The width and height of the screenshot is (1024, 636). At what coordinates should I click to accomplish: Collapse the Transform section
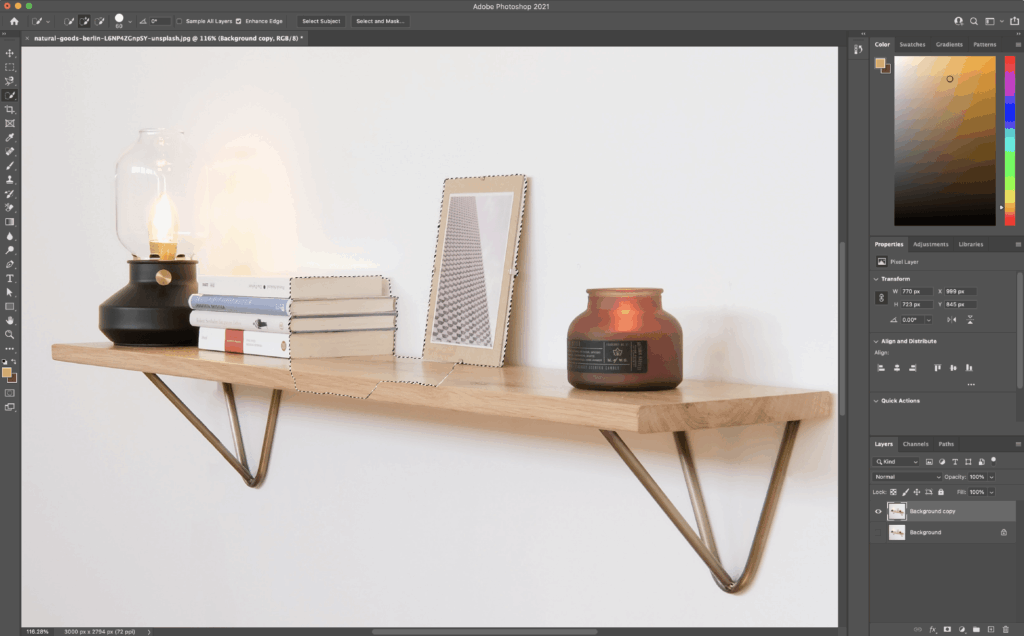(x=877, y=279)
